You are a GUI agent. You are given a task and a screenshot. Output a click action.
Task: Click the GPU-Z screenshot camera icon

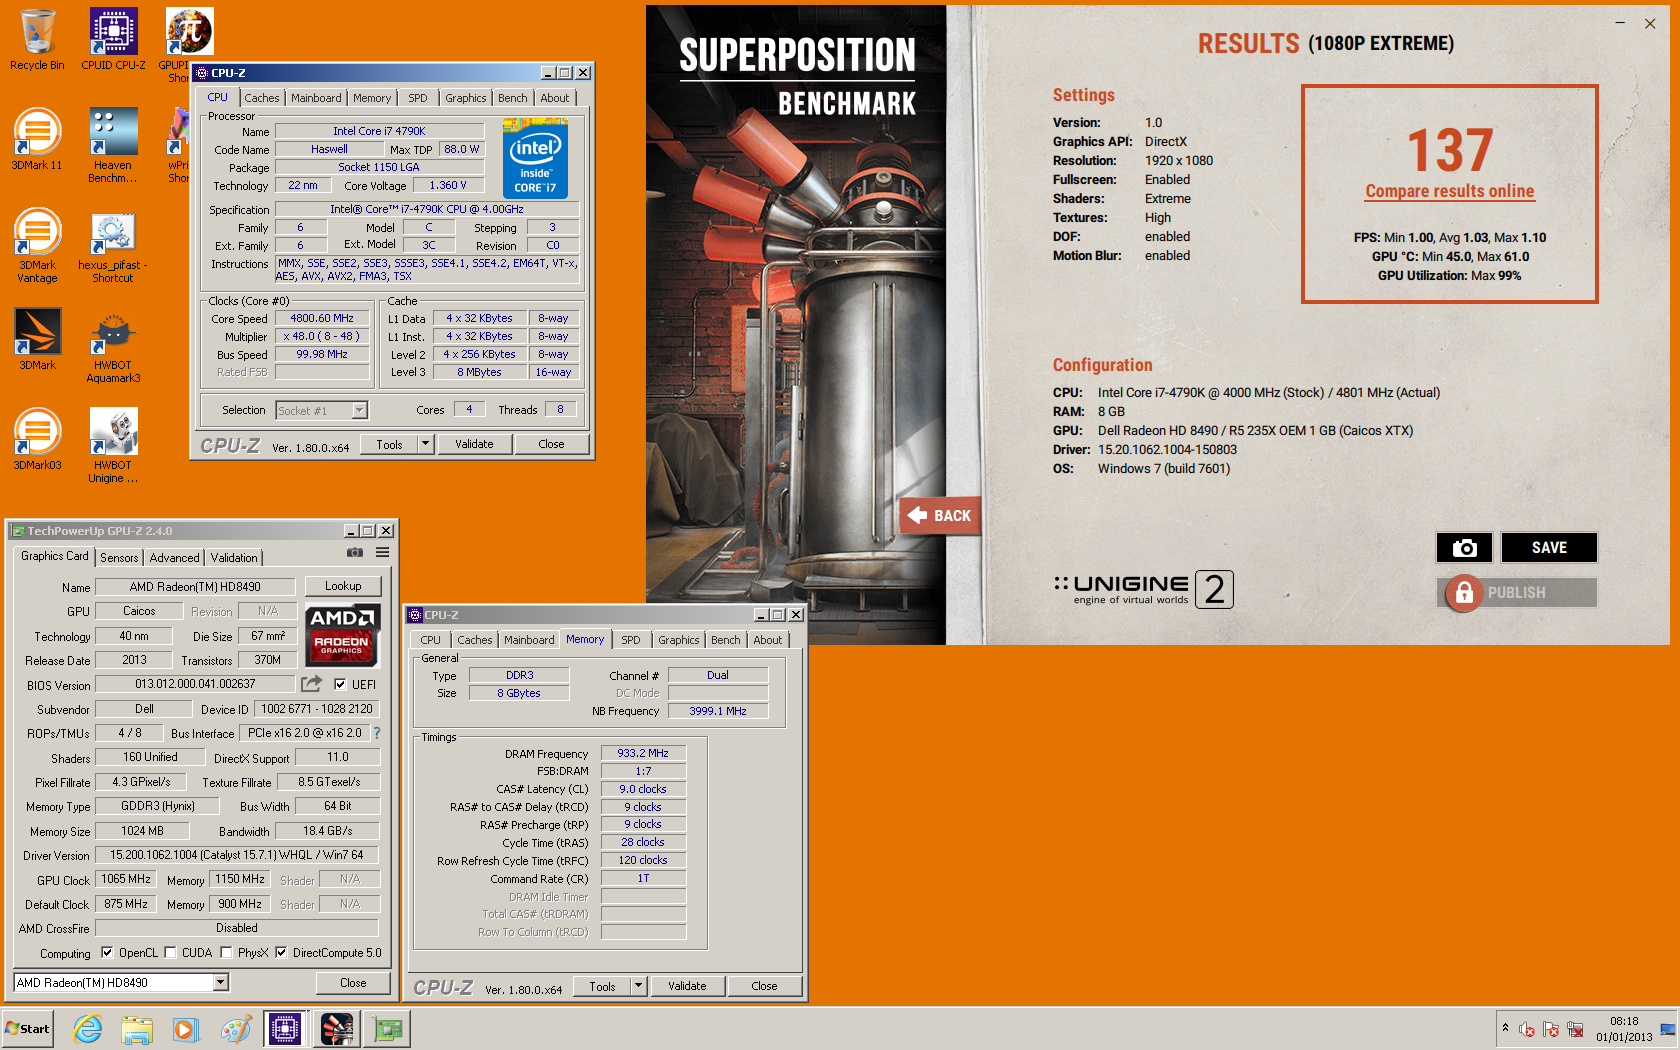(355, 552)
